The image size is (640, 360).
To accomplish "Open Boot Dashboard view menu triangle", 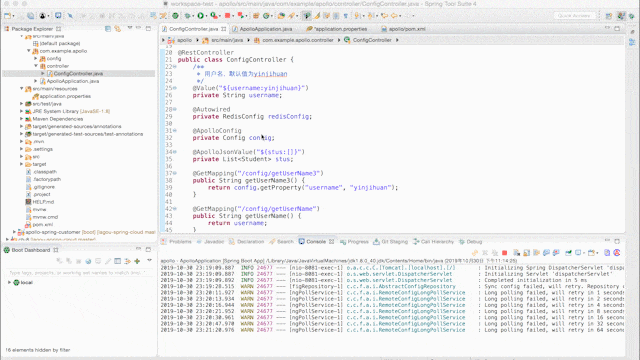I will tap(149, 260).
